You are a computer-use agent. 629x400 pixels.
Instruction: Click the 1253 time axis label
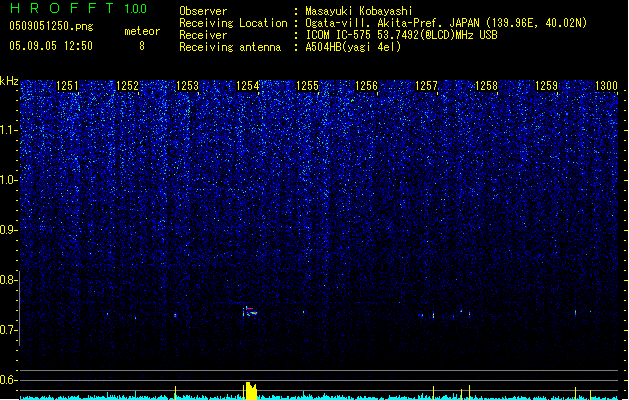[187, 86]
